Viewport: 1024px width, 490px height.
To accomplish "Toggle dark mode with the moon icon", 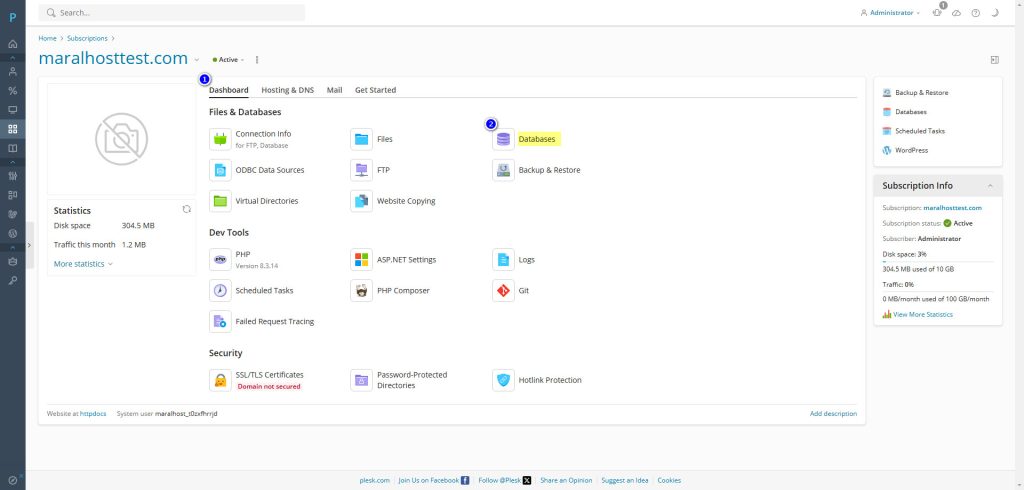I will pyautogui.click(x=995, y=12).
